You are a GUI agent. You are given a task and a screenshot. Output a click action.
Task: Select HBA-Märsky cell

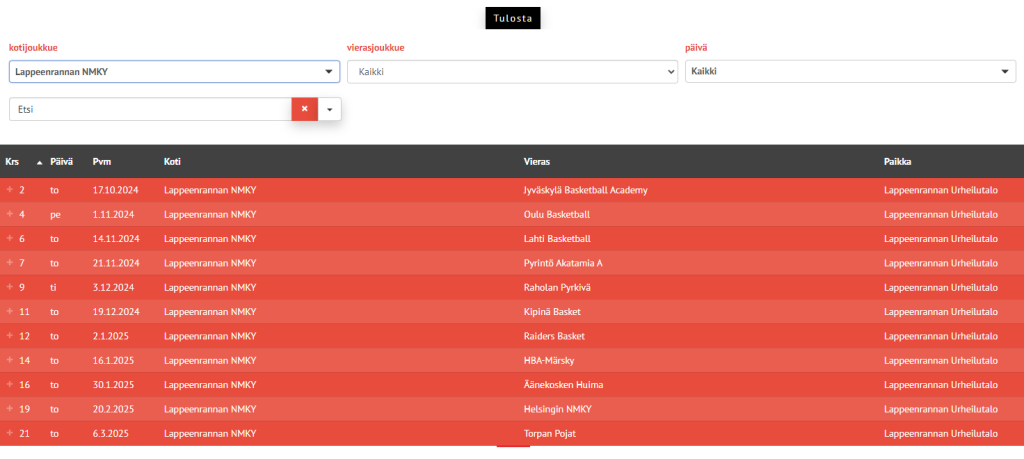[549, 360]
